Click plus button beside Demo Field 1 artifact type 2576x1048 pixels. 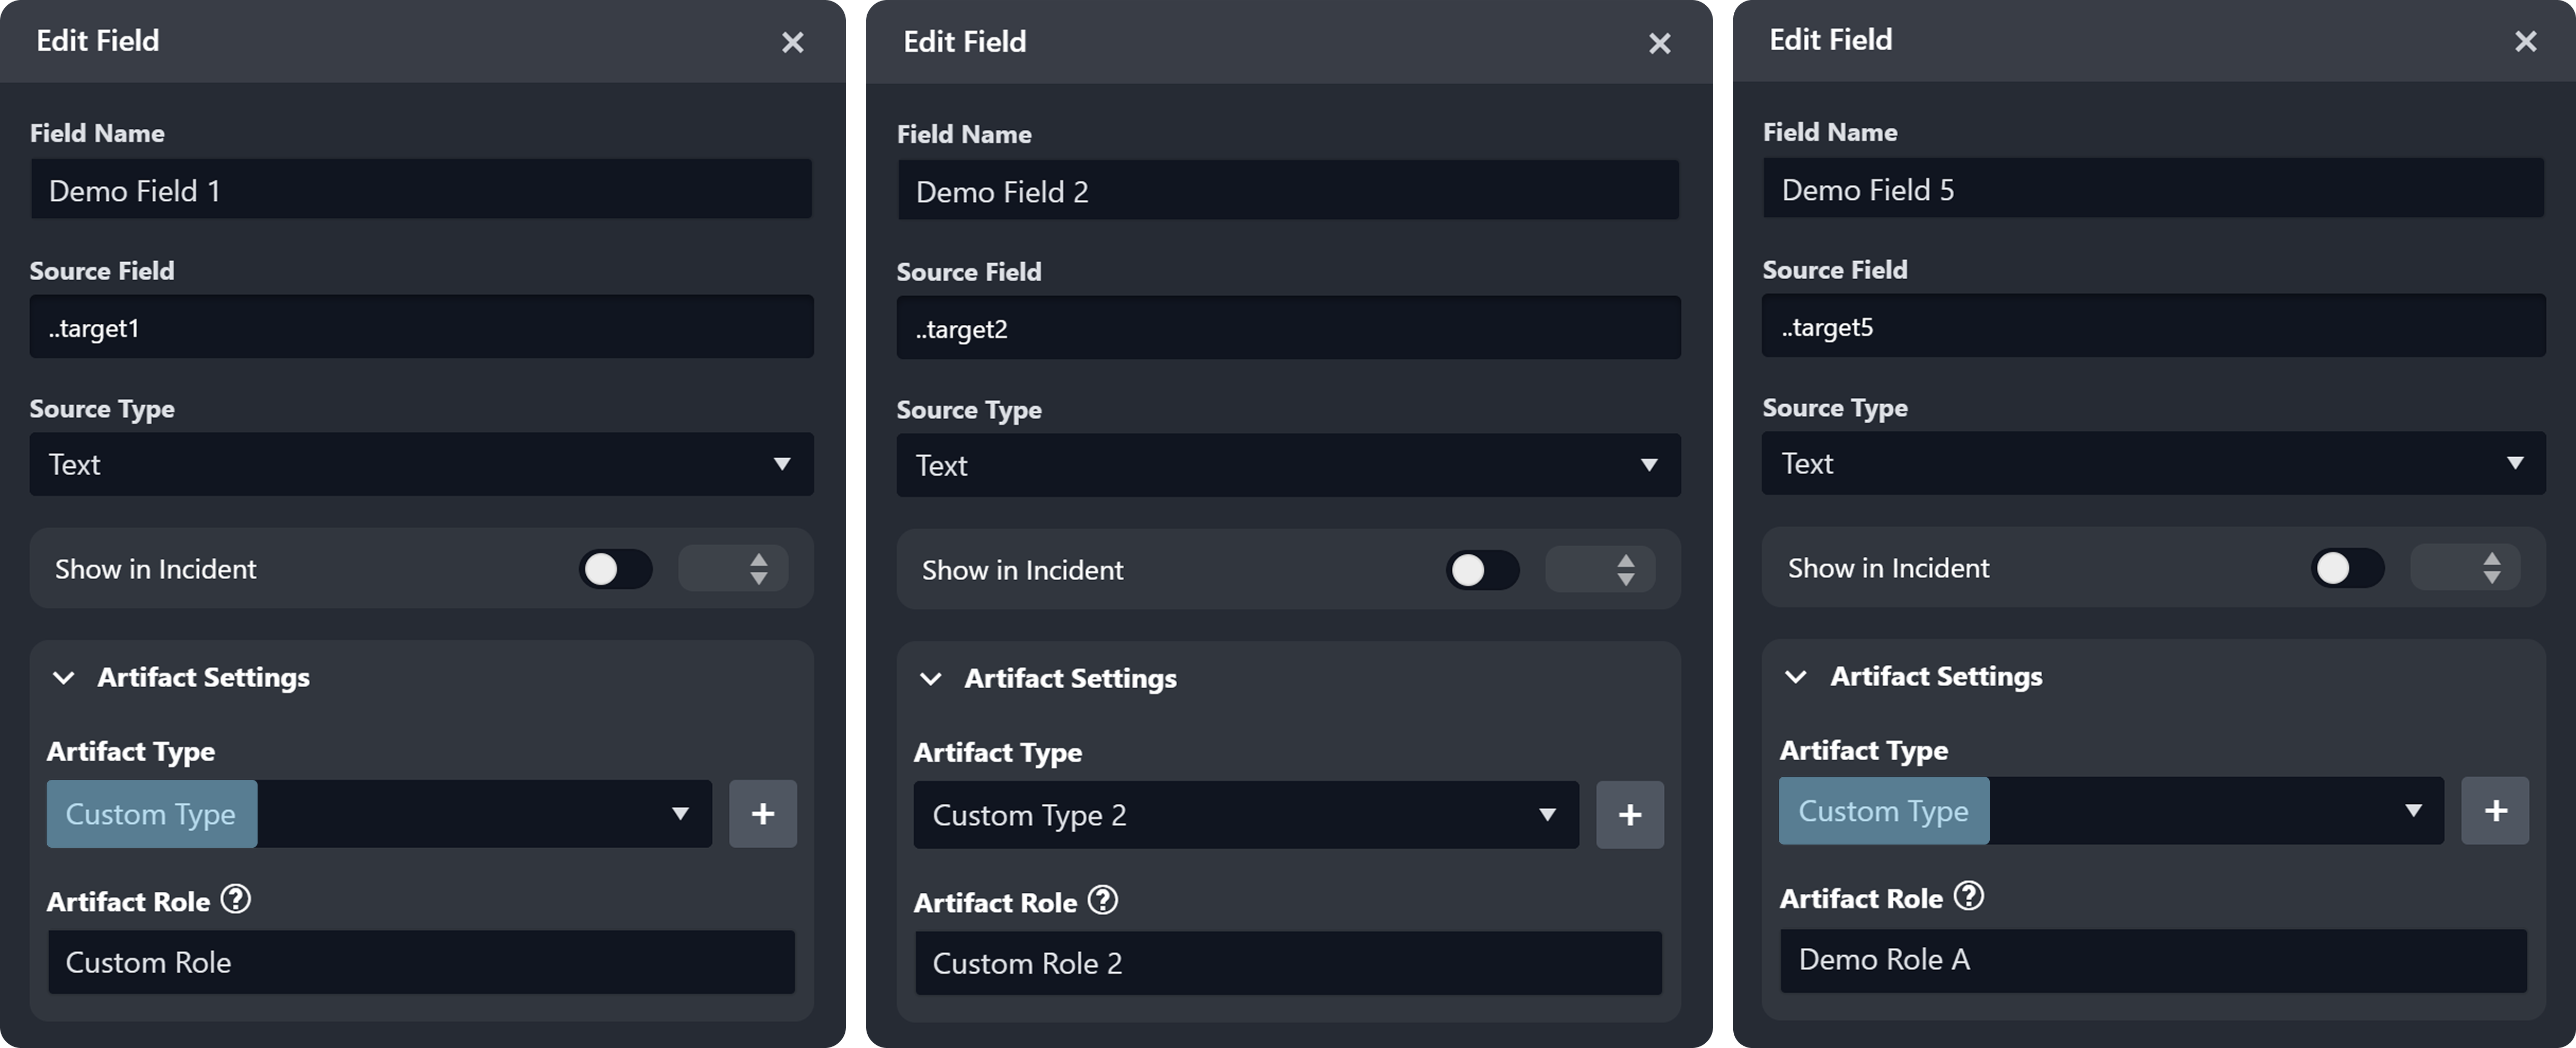click(762, 813)
